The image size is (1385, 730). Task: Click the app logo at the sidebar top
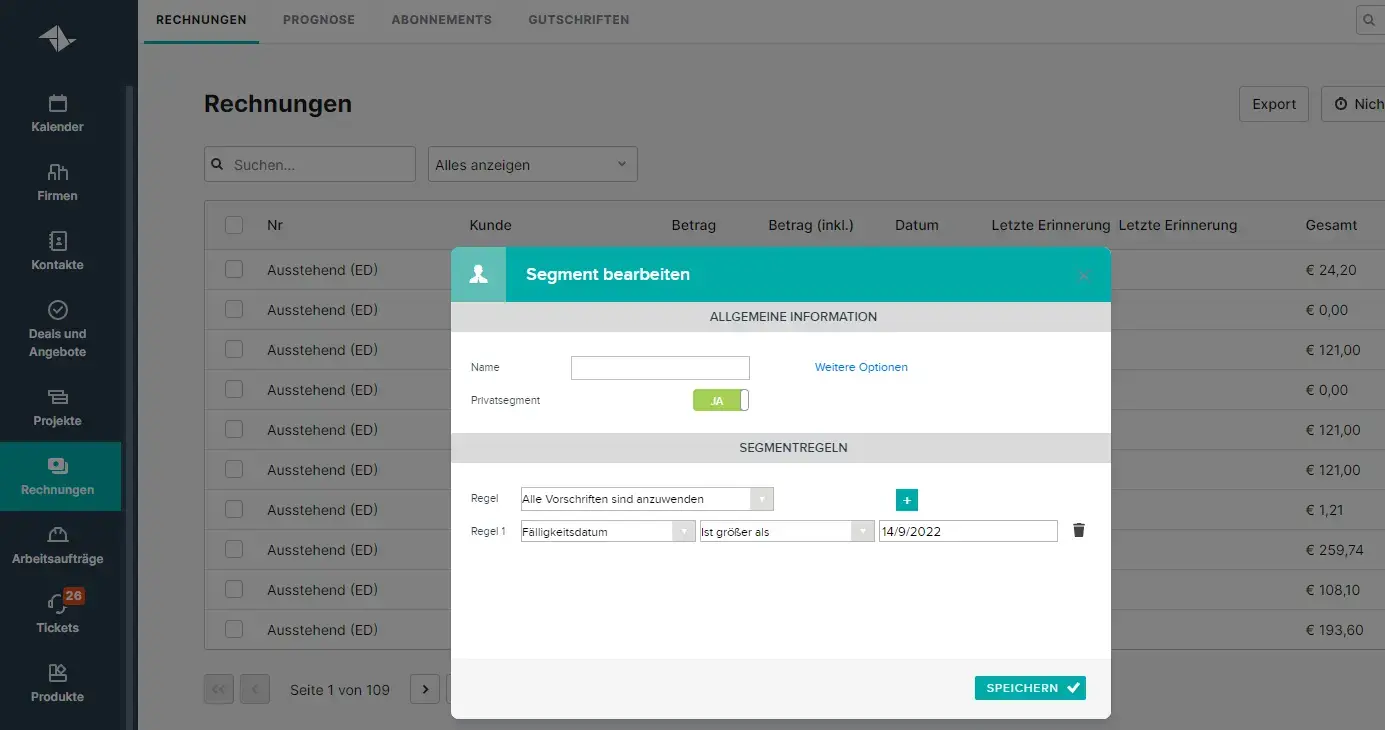click(x=57, y=39)
